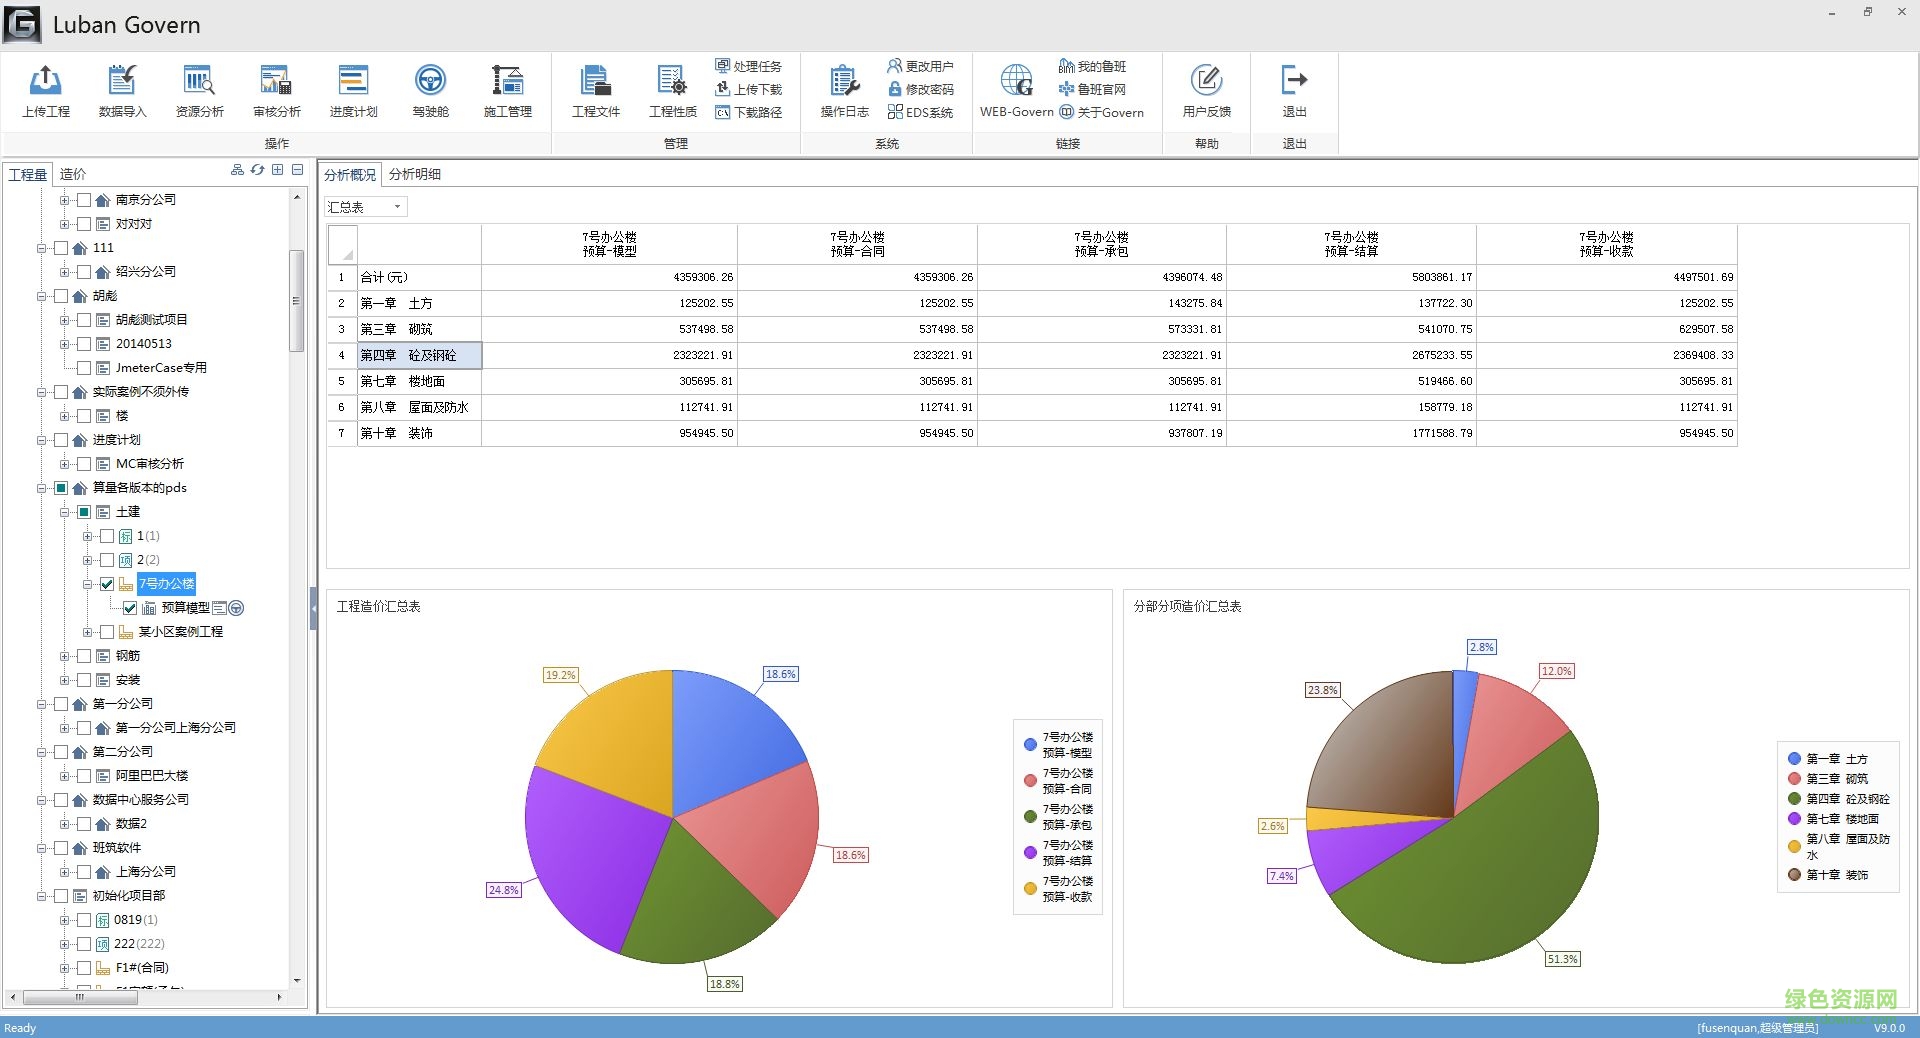1920x1038 pixels.
Task: Switch to the 造价 tab
Action: 73,174
